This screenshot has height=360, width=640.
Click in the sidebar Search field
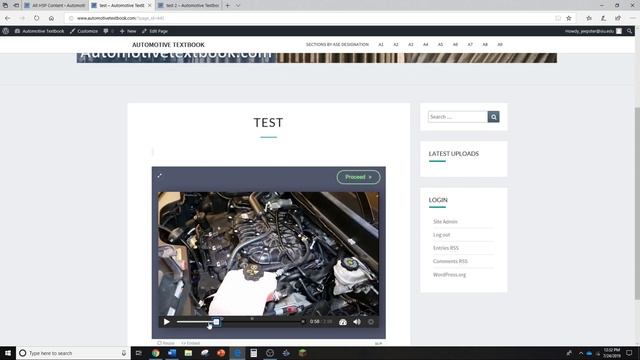click(458, 117)
